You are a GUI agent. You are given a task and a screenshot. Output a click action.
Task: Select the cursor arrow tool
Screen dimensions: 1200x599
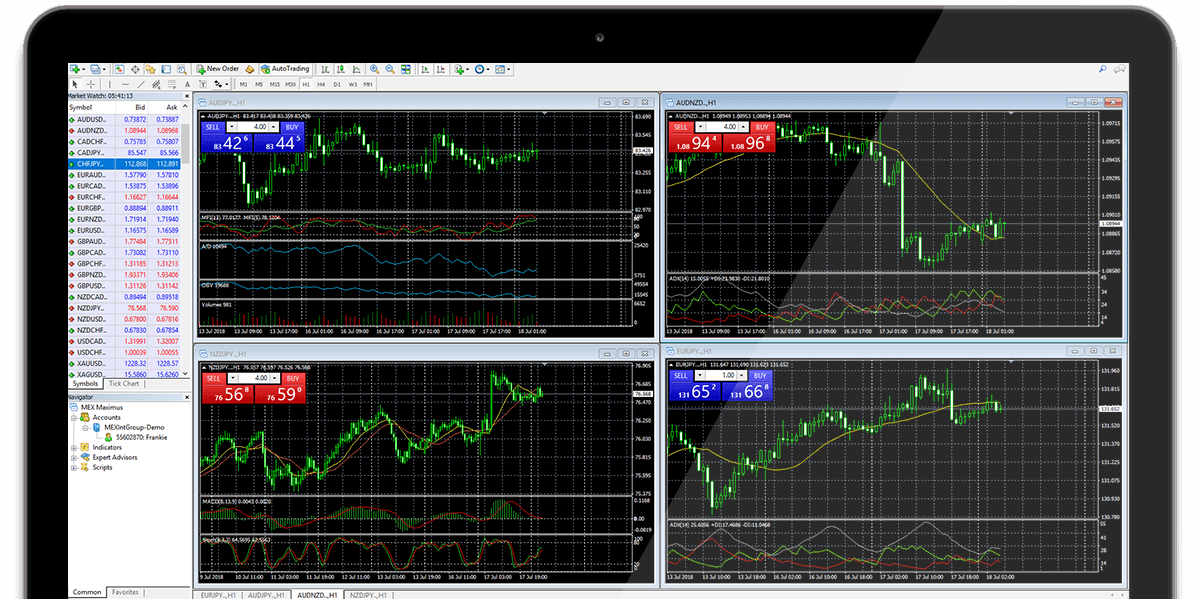coord(75,85)
